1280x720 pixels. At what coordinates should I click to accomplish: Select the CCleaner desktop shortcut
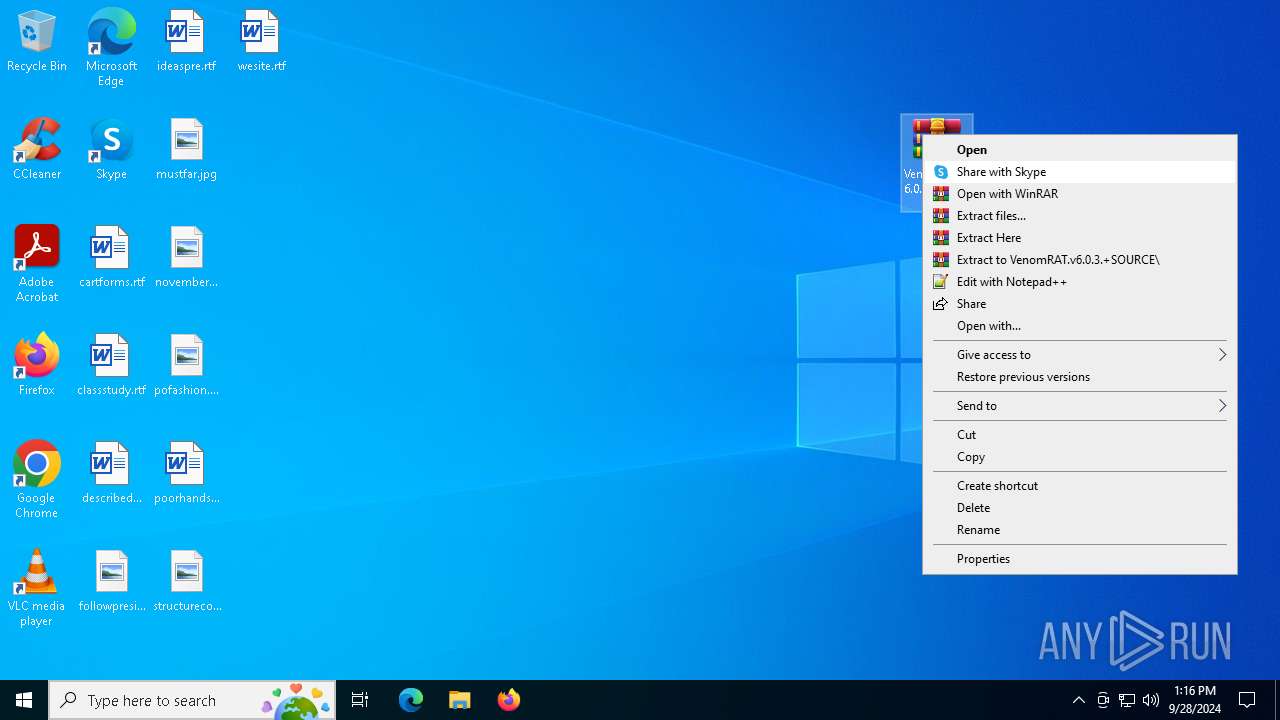click(x=37, y=149)
